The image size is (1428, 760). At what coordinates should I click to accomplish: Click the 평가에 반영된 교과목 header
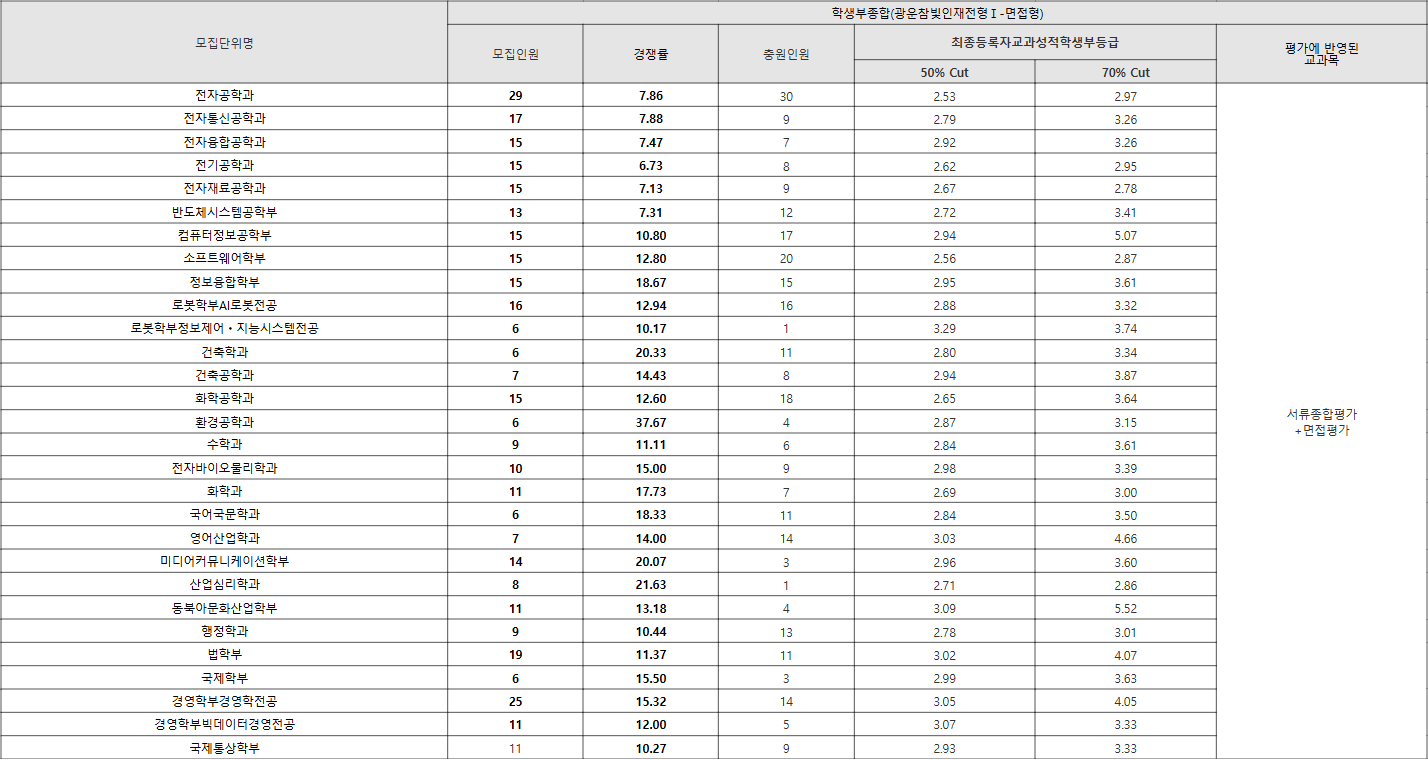(1321, 54)
